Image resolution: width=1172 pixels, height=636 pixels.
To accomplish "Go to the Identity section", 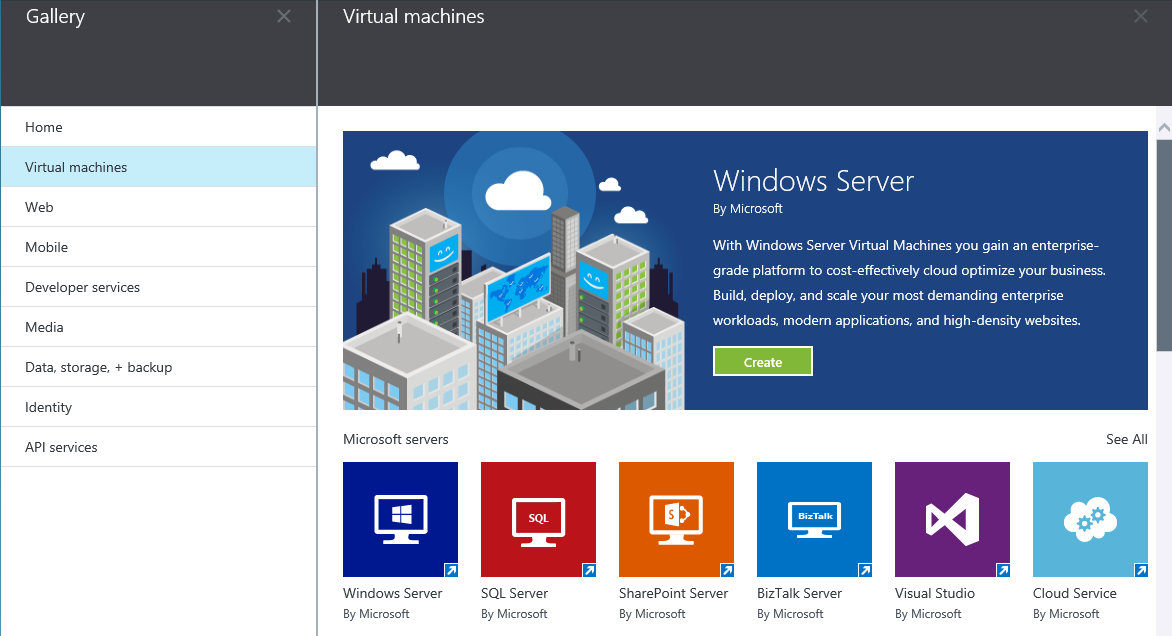I will [x=49, y=406].
